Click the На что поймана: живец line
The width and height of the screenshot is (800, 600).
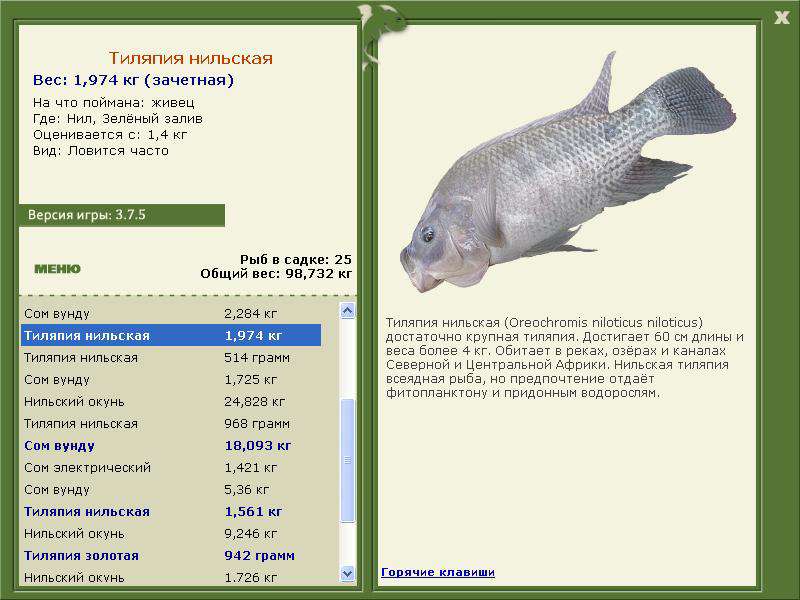tap(114, 103)
